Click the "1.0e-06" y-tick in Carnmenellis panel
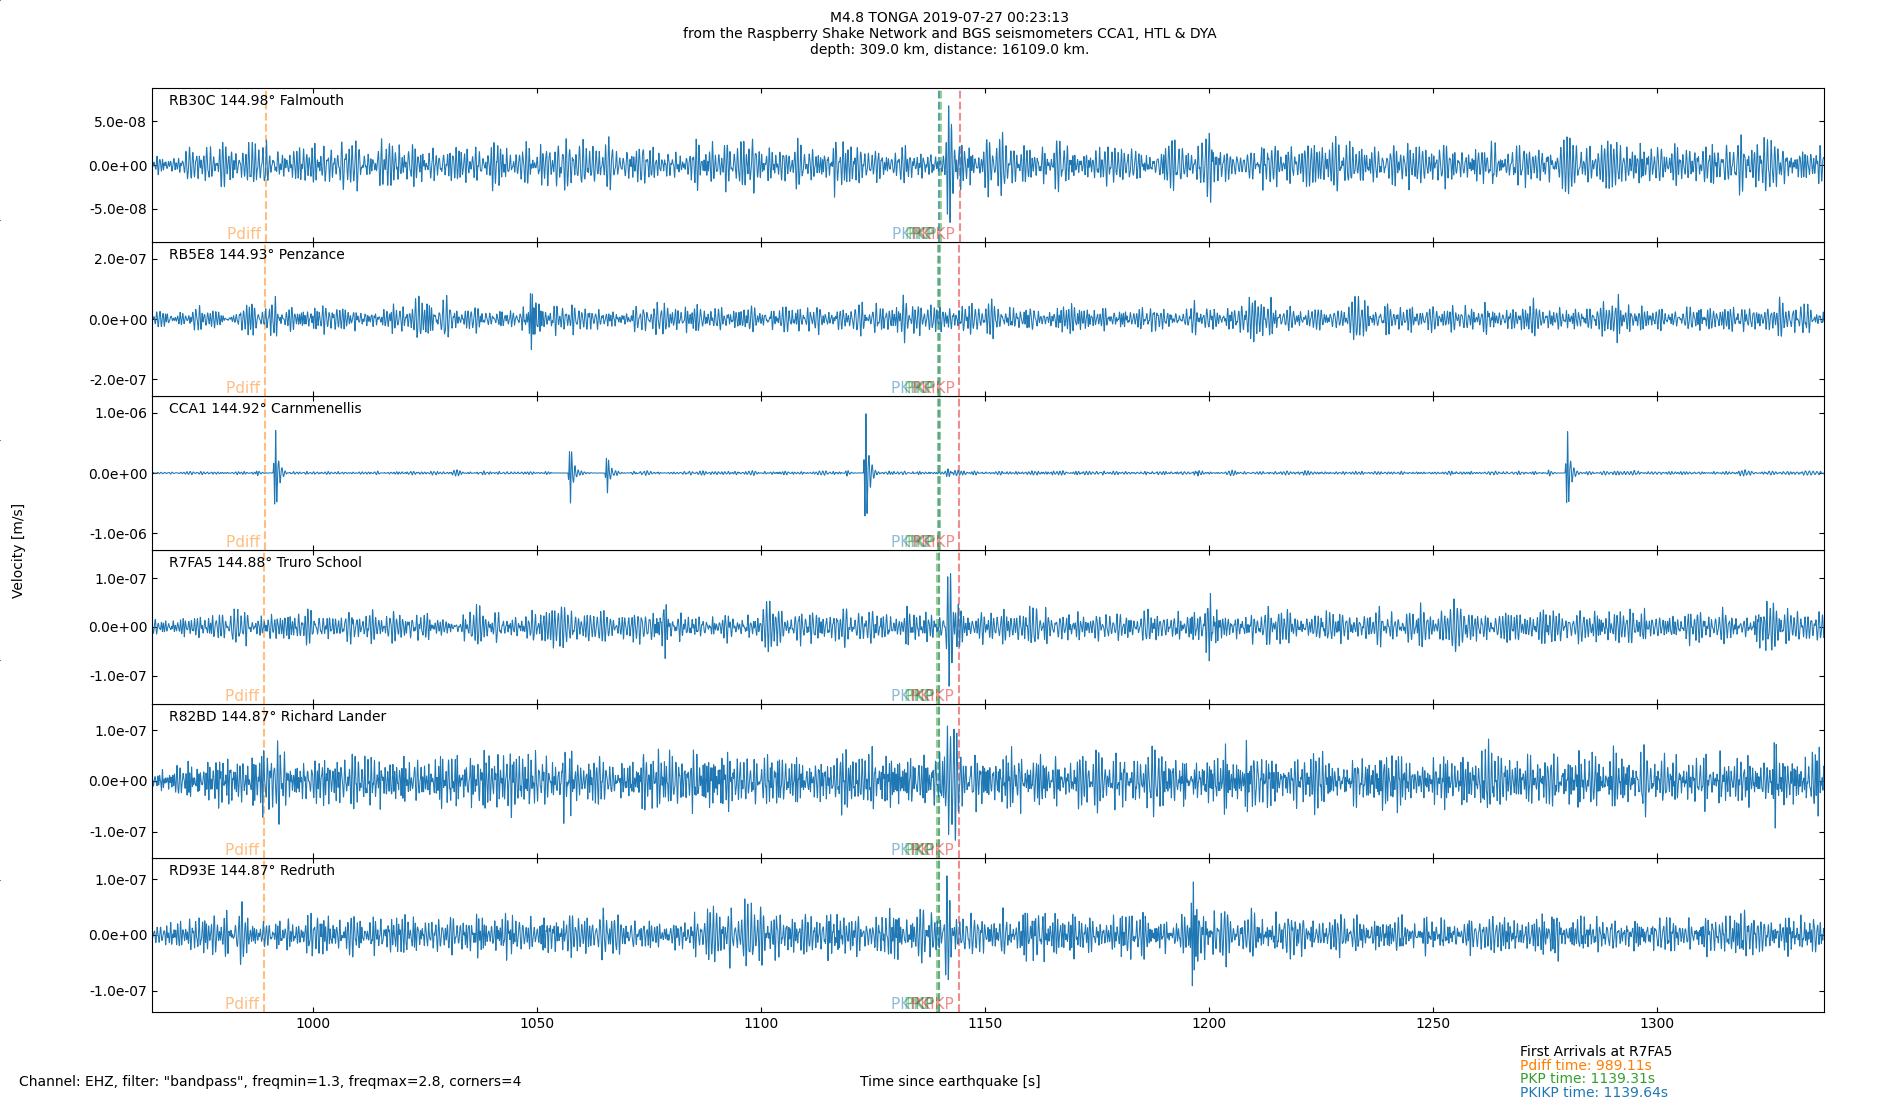This screenshot has height=1100, width=1900. [x=120, y=413]
